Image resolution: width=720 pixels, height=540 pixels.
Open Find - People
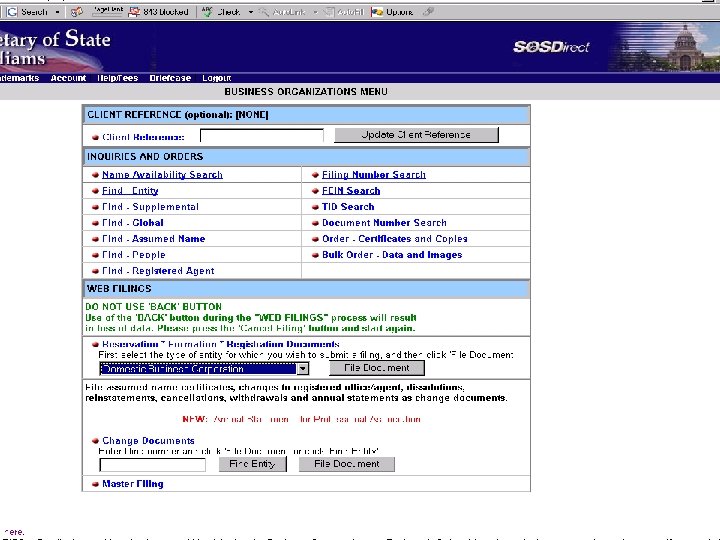[x=134, y=255]
